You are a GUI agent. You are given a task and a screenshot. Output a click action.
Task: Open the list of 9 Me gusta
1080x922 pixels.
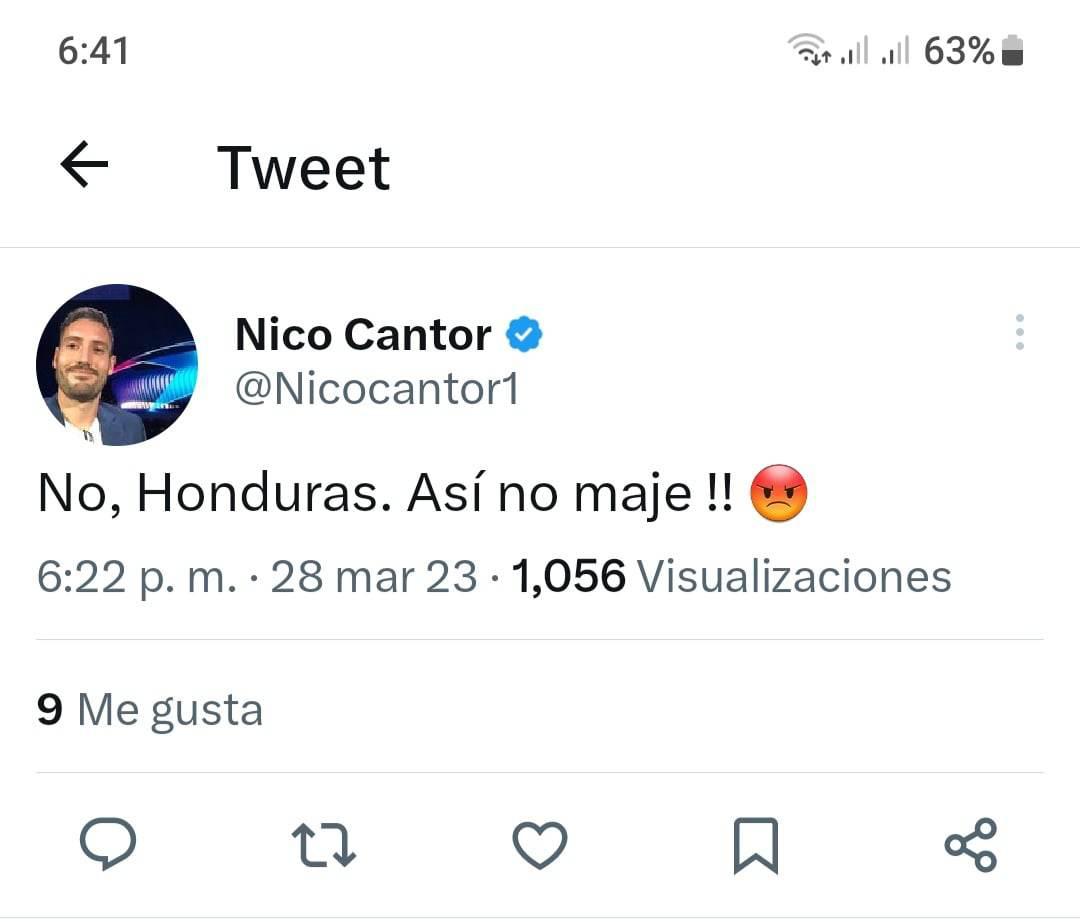(148, 709)
